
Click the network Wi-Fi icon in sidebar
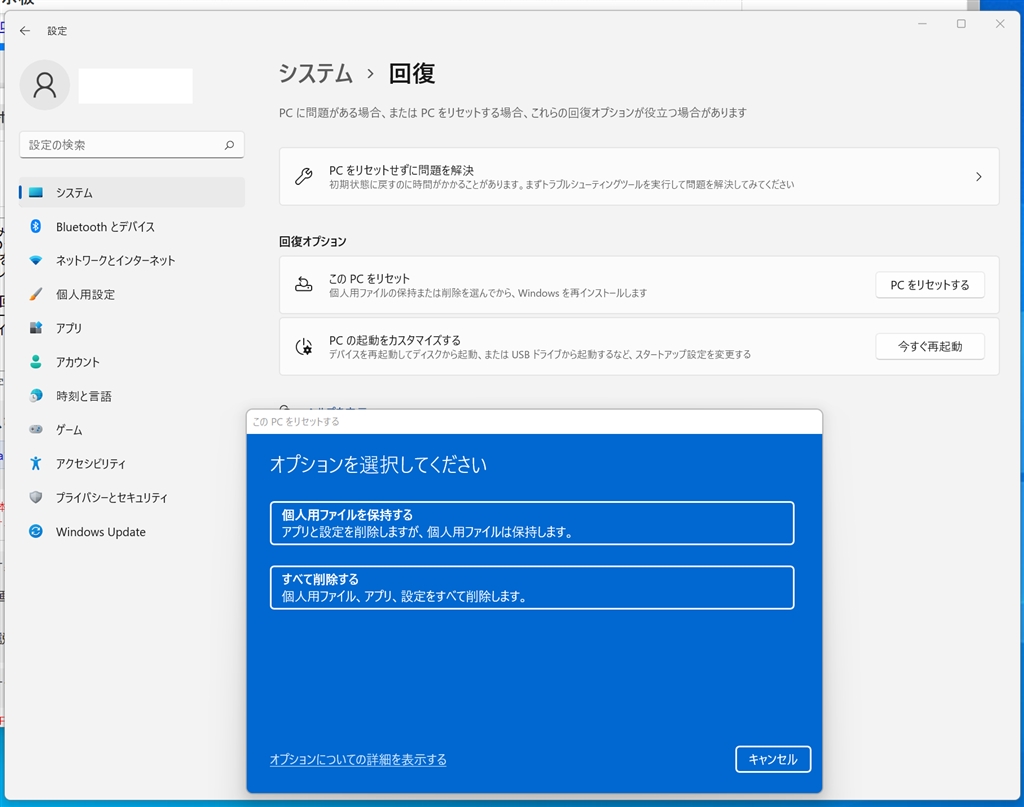pos(36,261)
